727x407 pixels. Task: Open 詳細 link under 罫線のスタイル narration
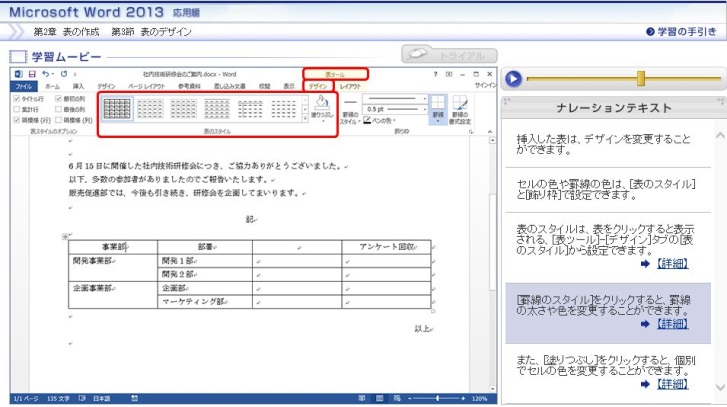672,324
